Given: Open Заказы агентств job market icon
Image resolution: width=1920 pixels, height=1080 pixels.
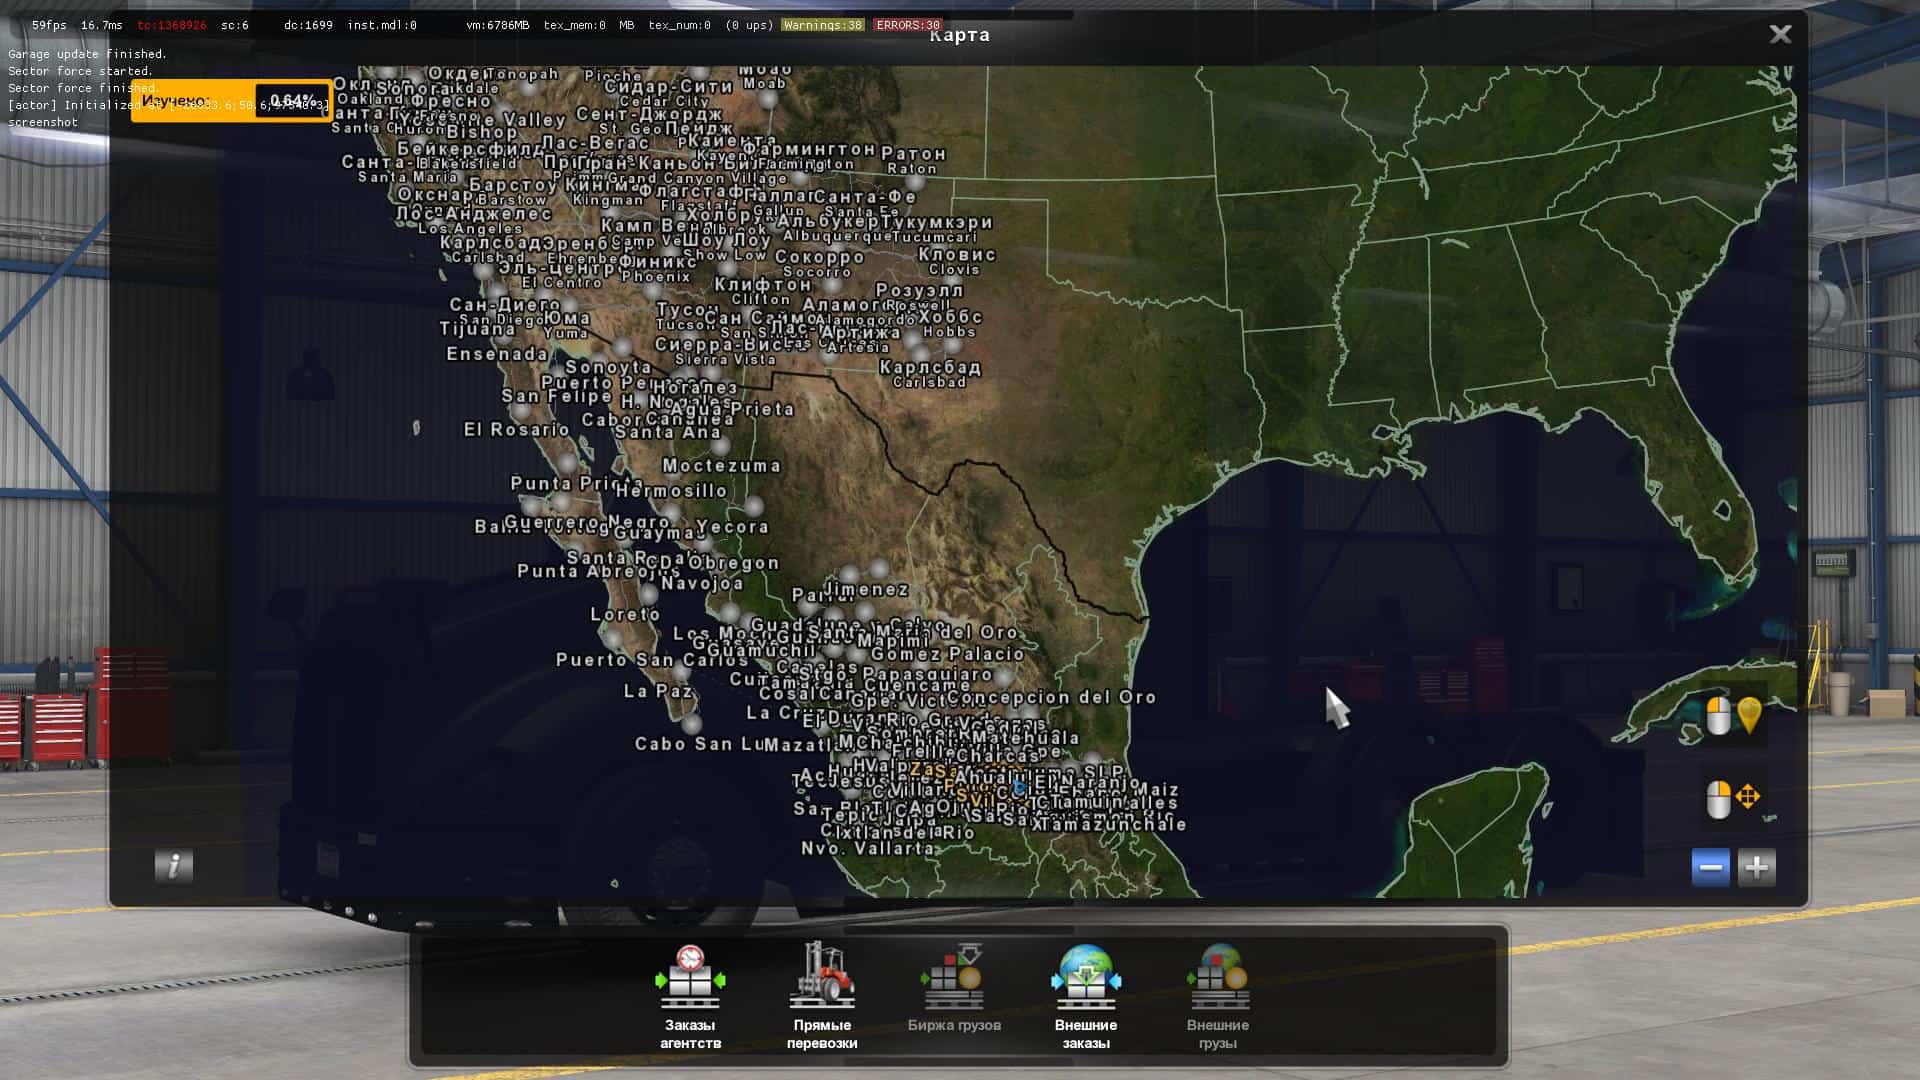Looking at the screenshot, I should click(x=690, y=978).
